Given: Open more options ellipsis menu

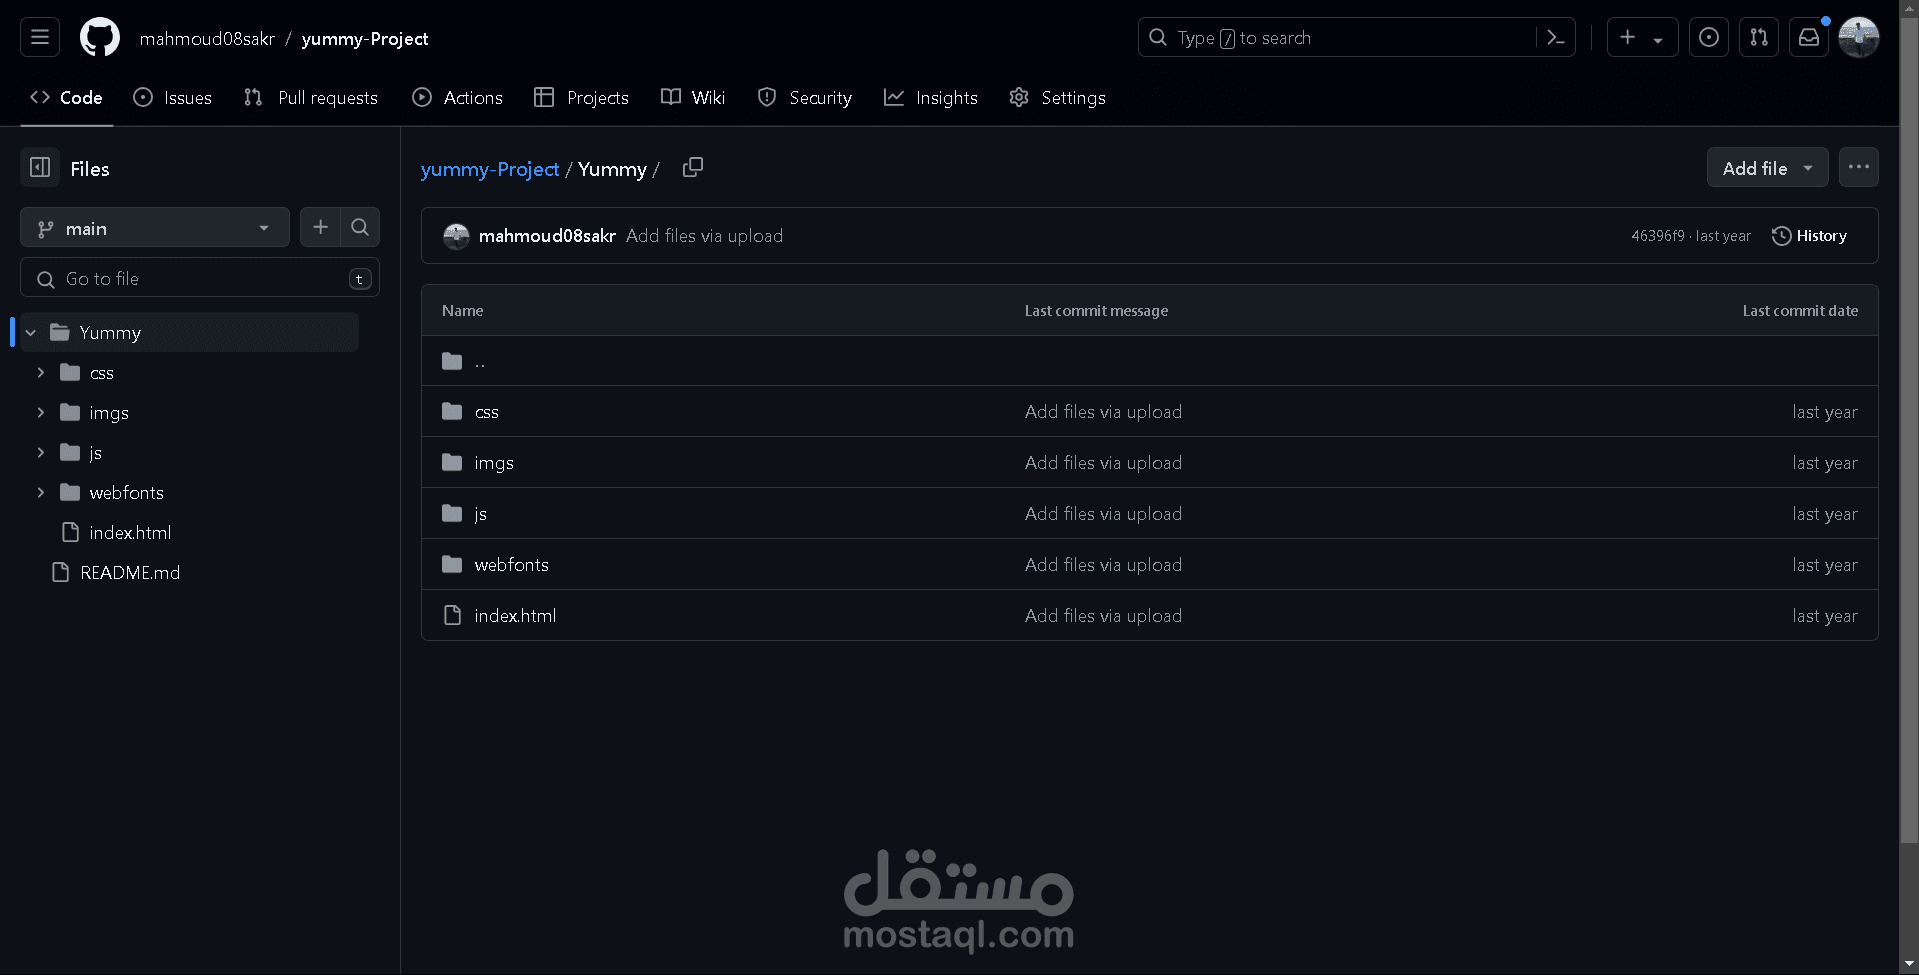Looking at the screenshot, I should 1859,168.
